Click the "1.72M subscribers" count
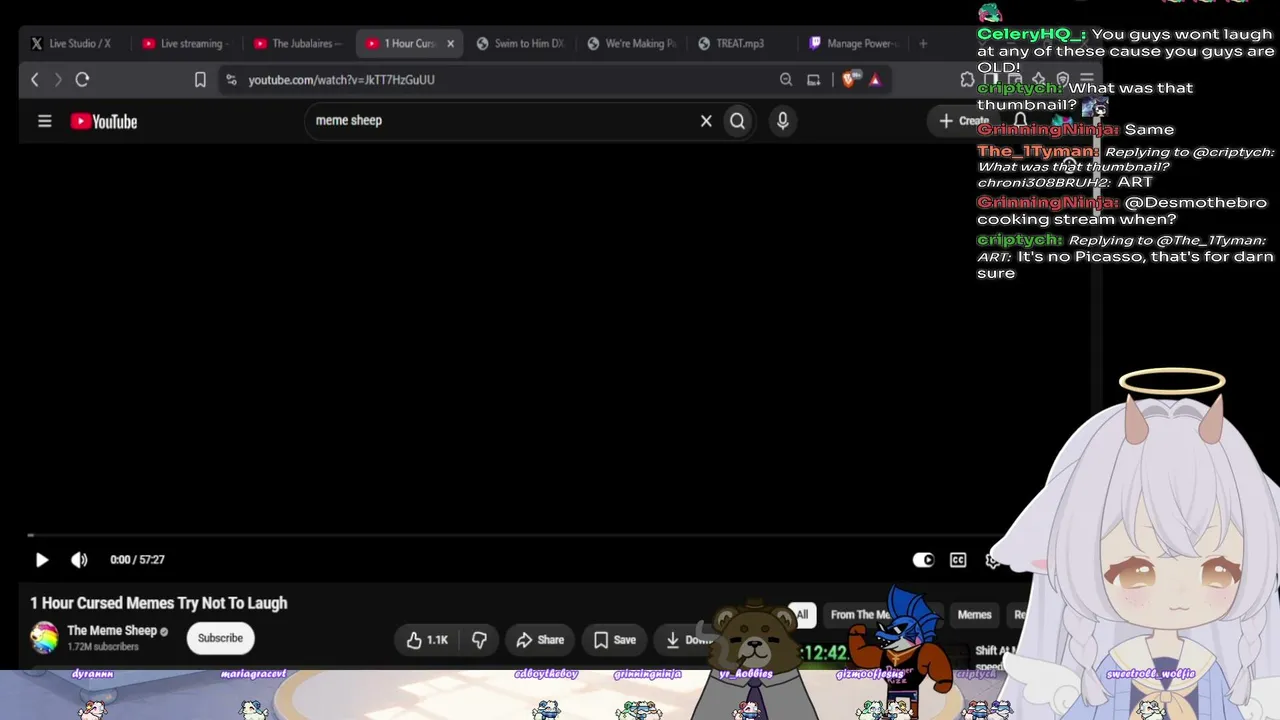The image size is (1280, 720). 103,647
